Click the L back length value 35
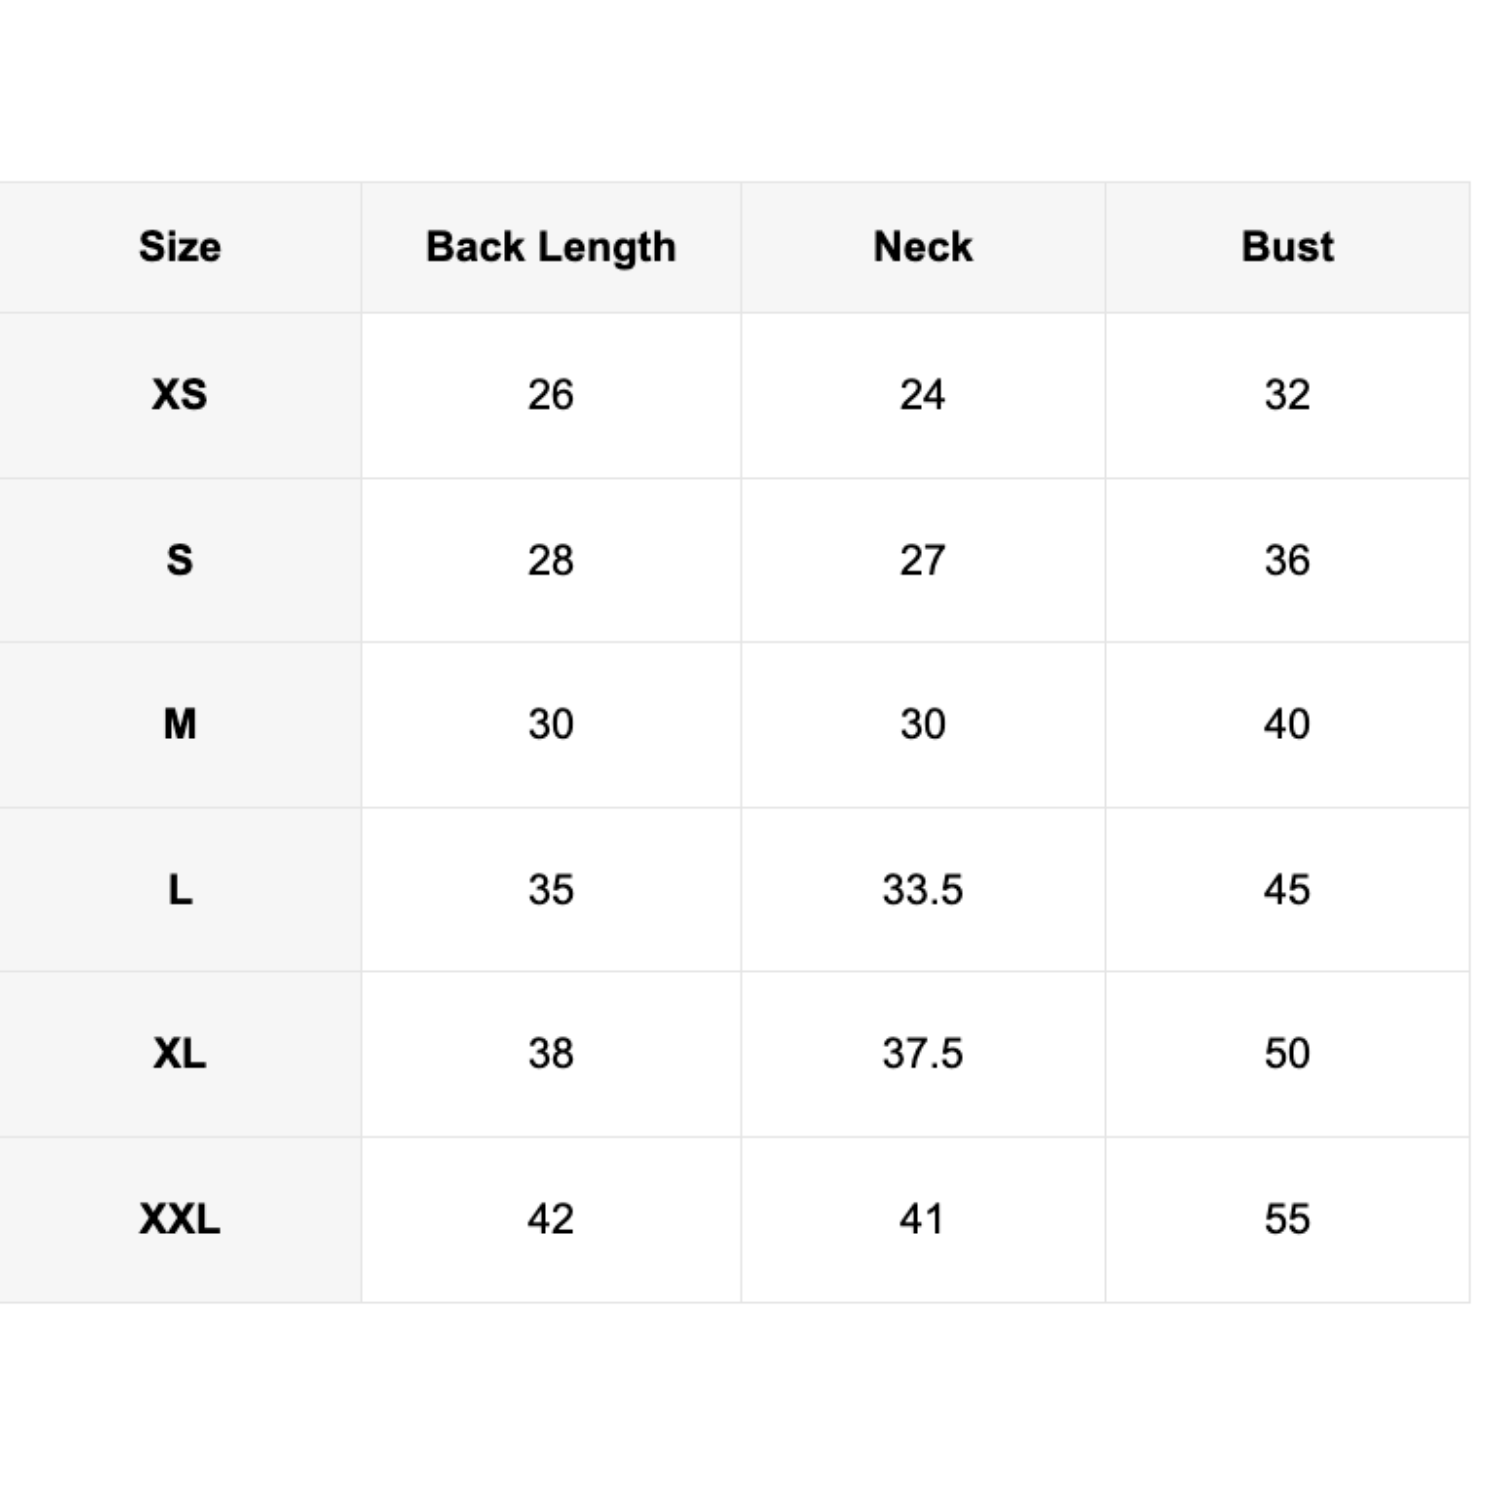This screenshot has height=1500, width=1500. pos(551,889)
